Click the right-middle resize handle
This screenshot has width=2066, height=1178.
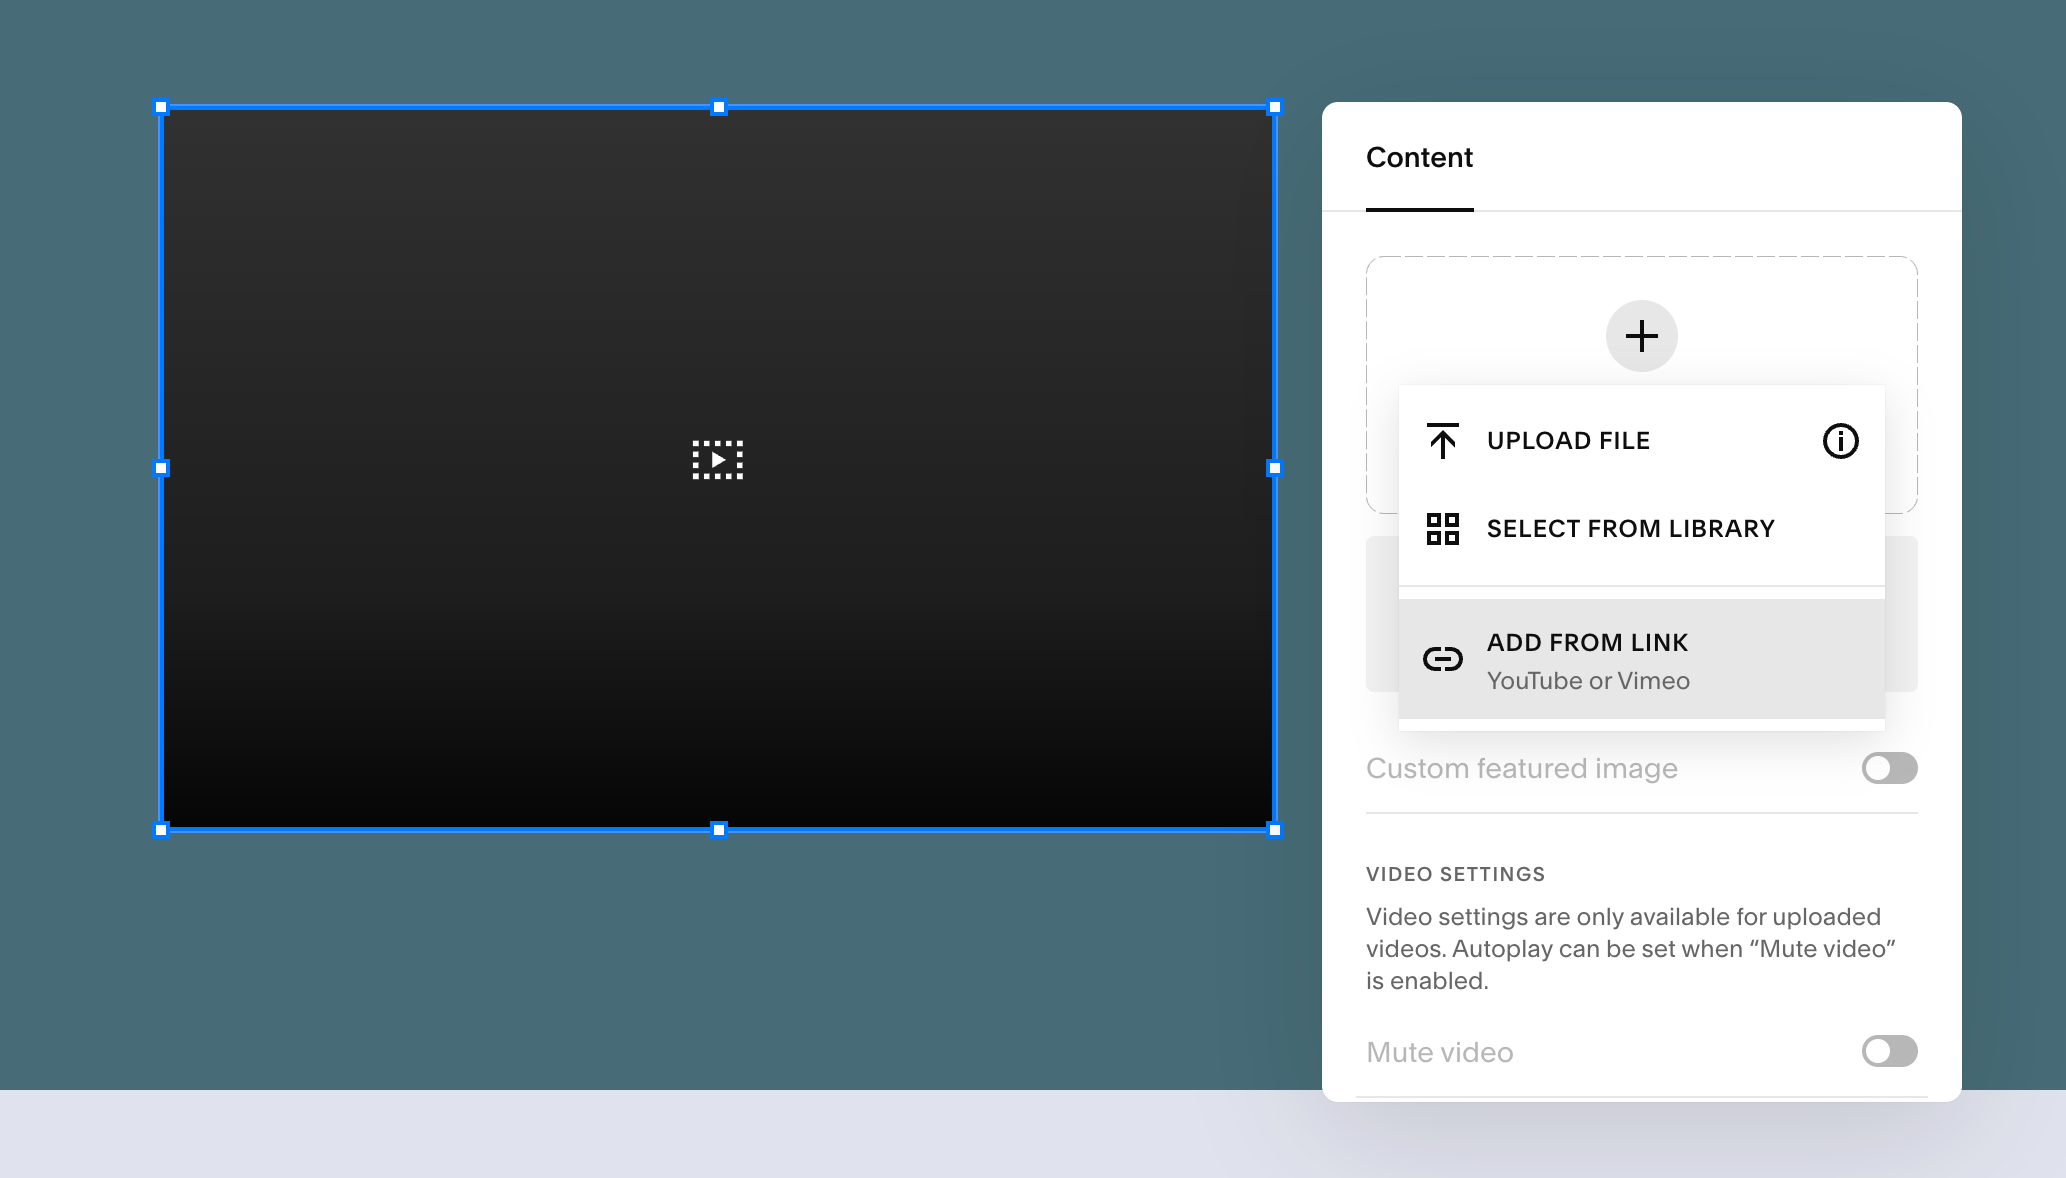(x=1274, y=468)
